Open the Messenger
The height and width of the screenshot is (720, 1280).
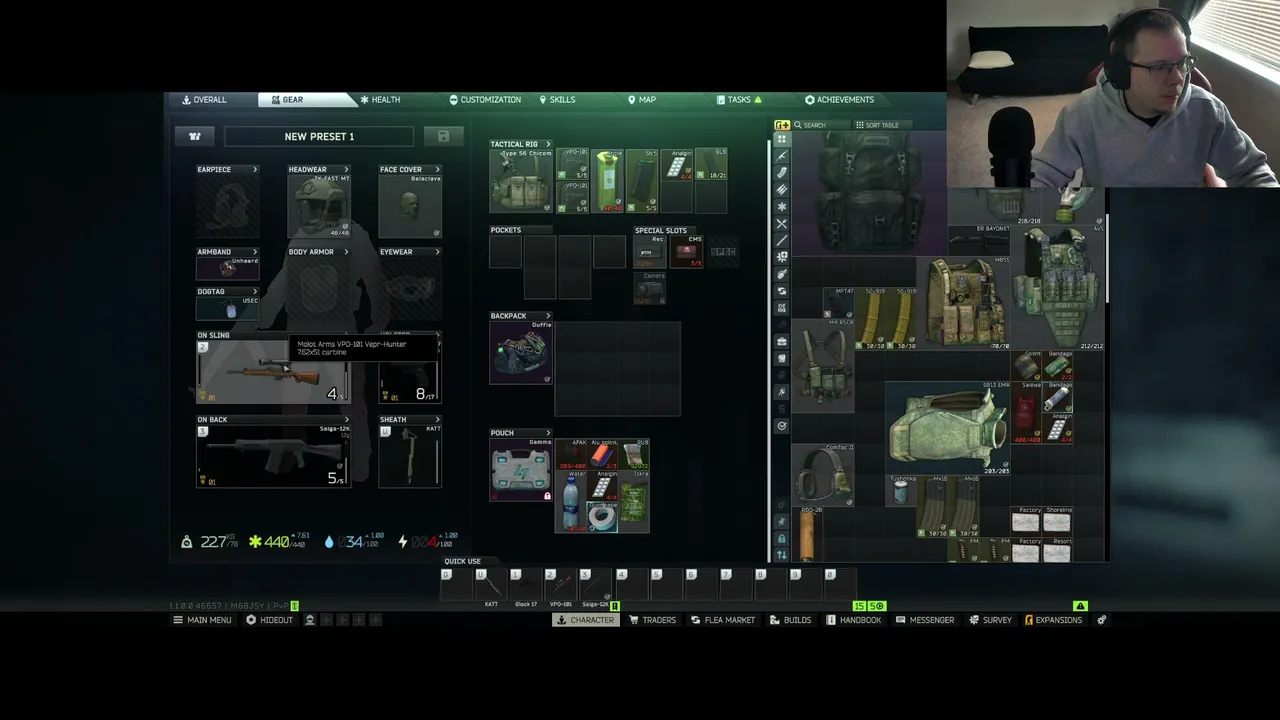click(925, 620)
